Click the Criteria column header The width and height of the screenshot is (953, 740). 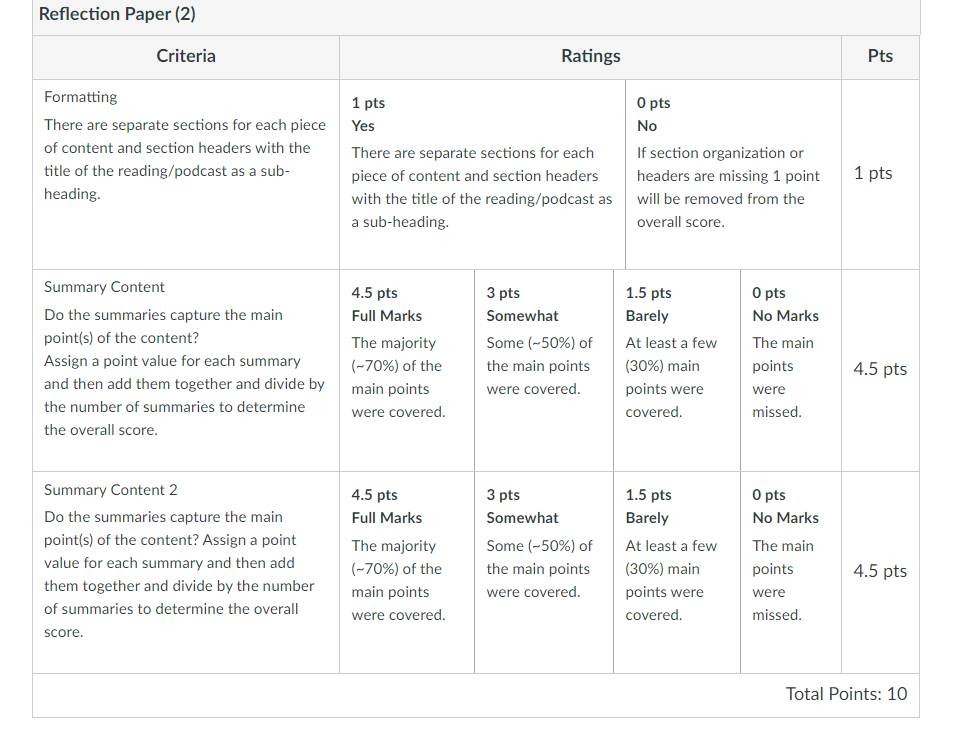186,57
